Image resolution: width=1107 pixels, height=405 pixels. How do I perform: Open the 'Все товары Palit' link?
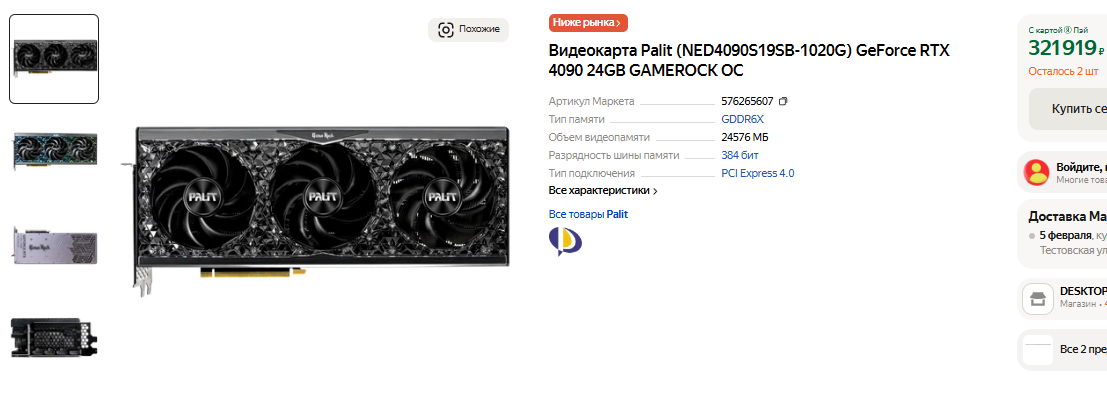point(588,214)
